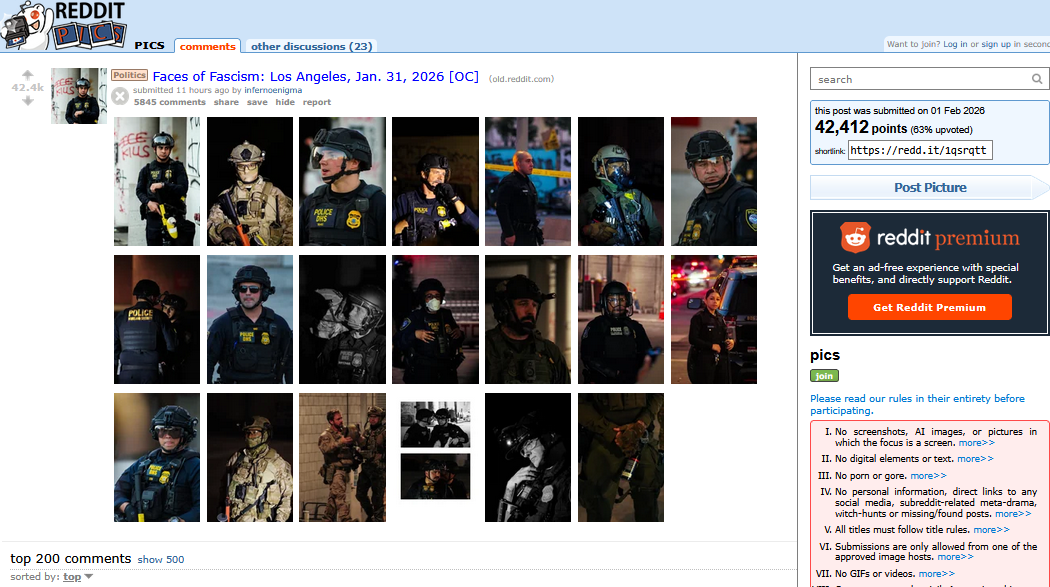Expand rule III more>> link
The width and height of the screenshot is (1050, 587).
[928, 476]
